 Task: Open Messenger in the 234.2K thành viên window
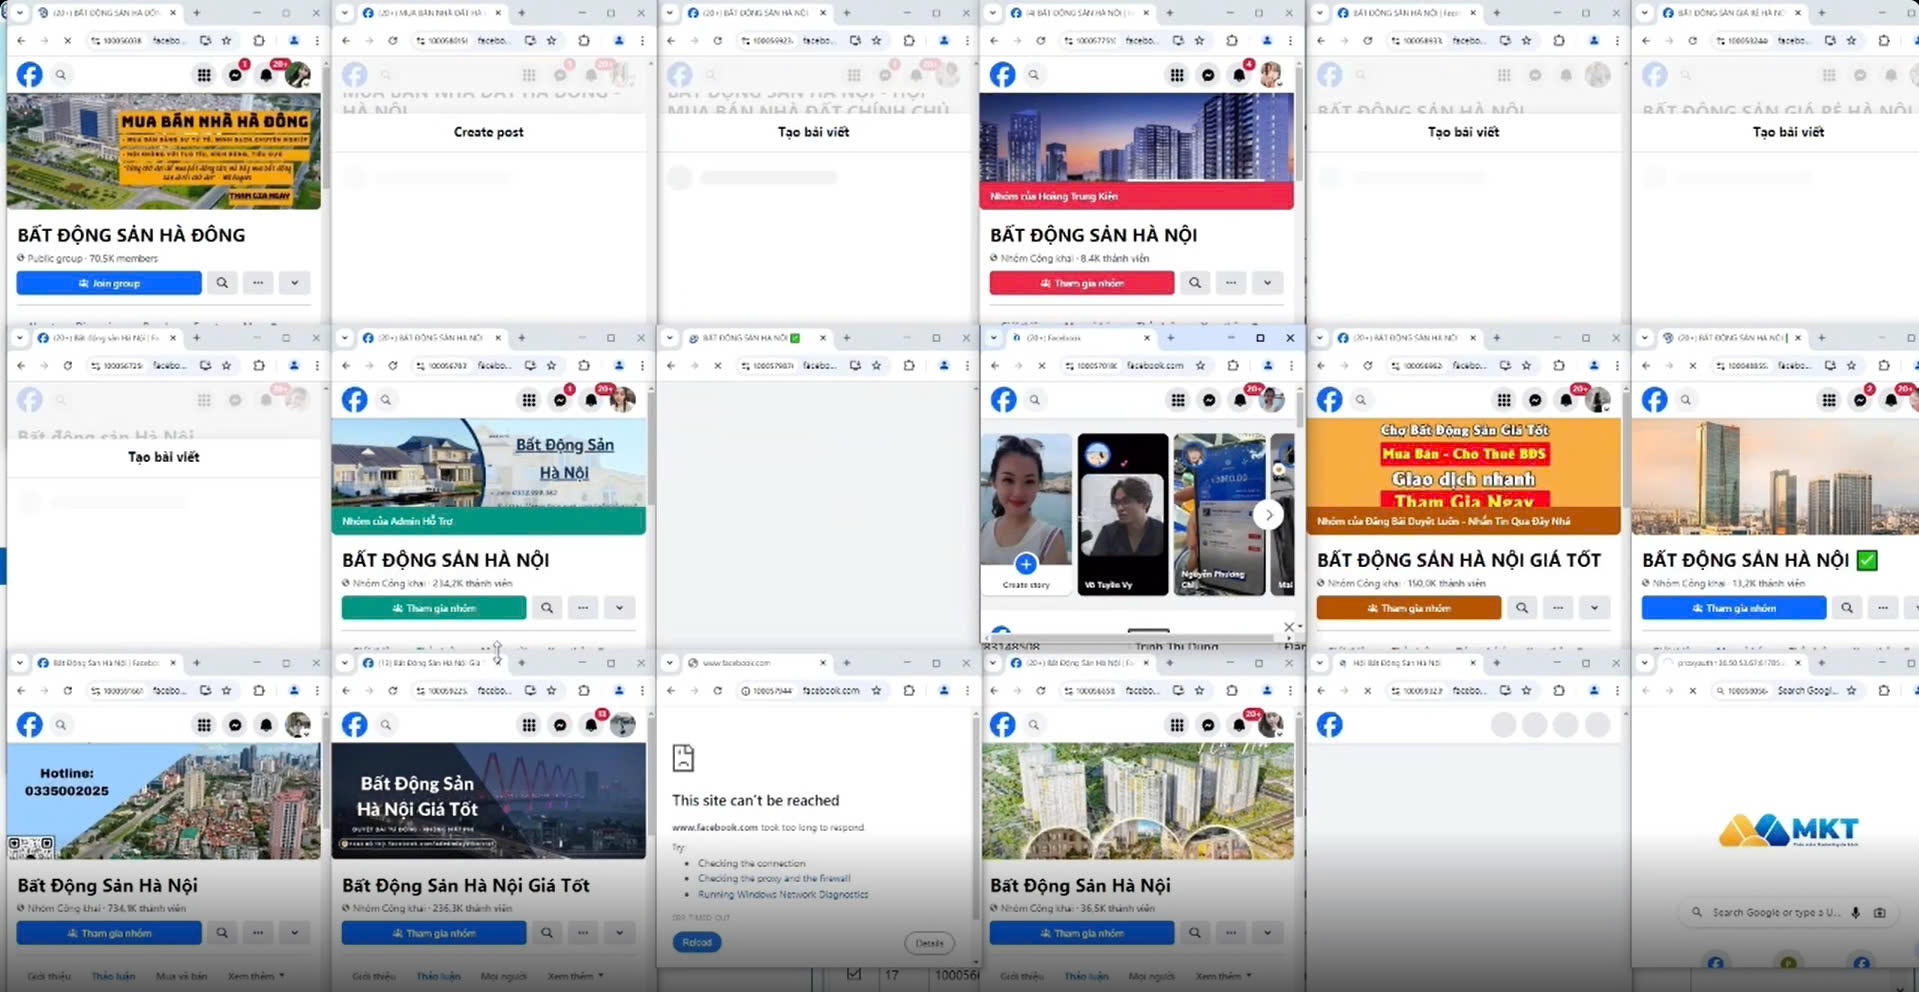coord(560,400)
